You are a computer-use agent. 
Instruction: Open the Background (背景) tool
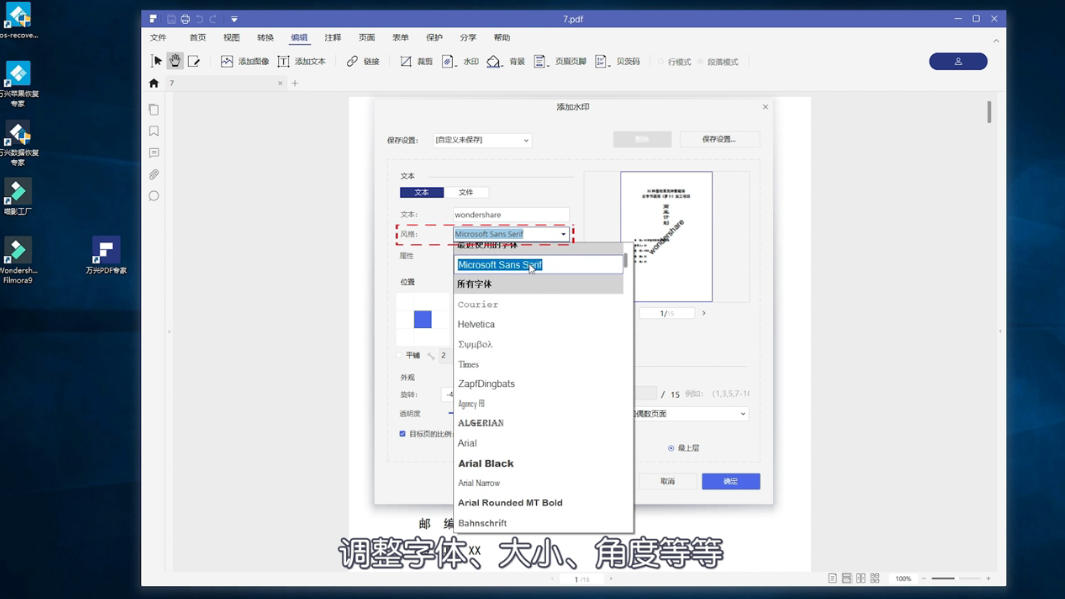click(x=506, y=61)
